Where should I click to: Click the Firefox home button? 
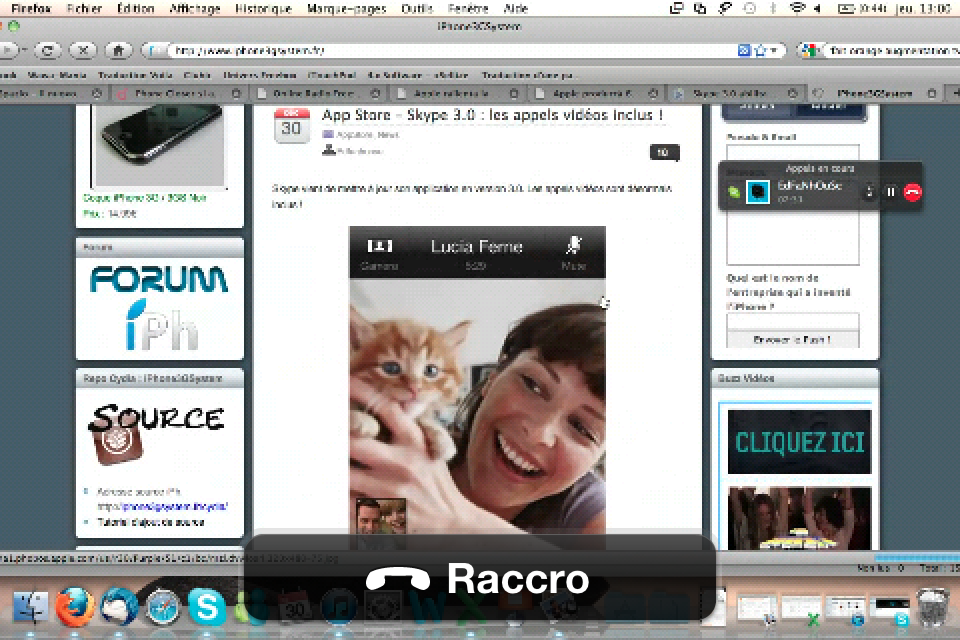(x=118, y=50)
